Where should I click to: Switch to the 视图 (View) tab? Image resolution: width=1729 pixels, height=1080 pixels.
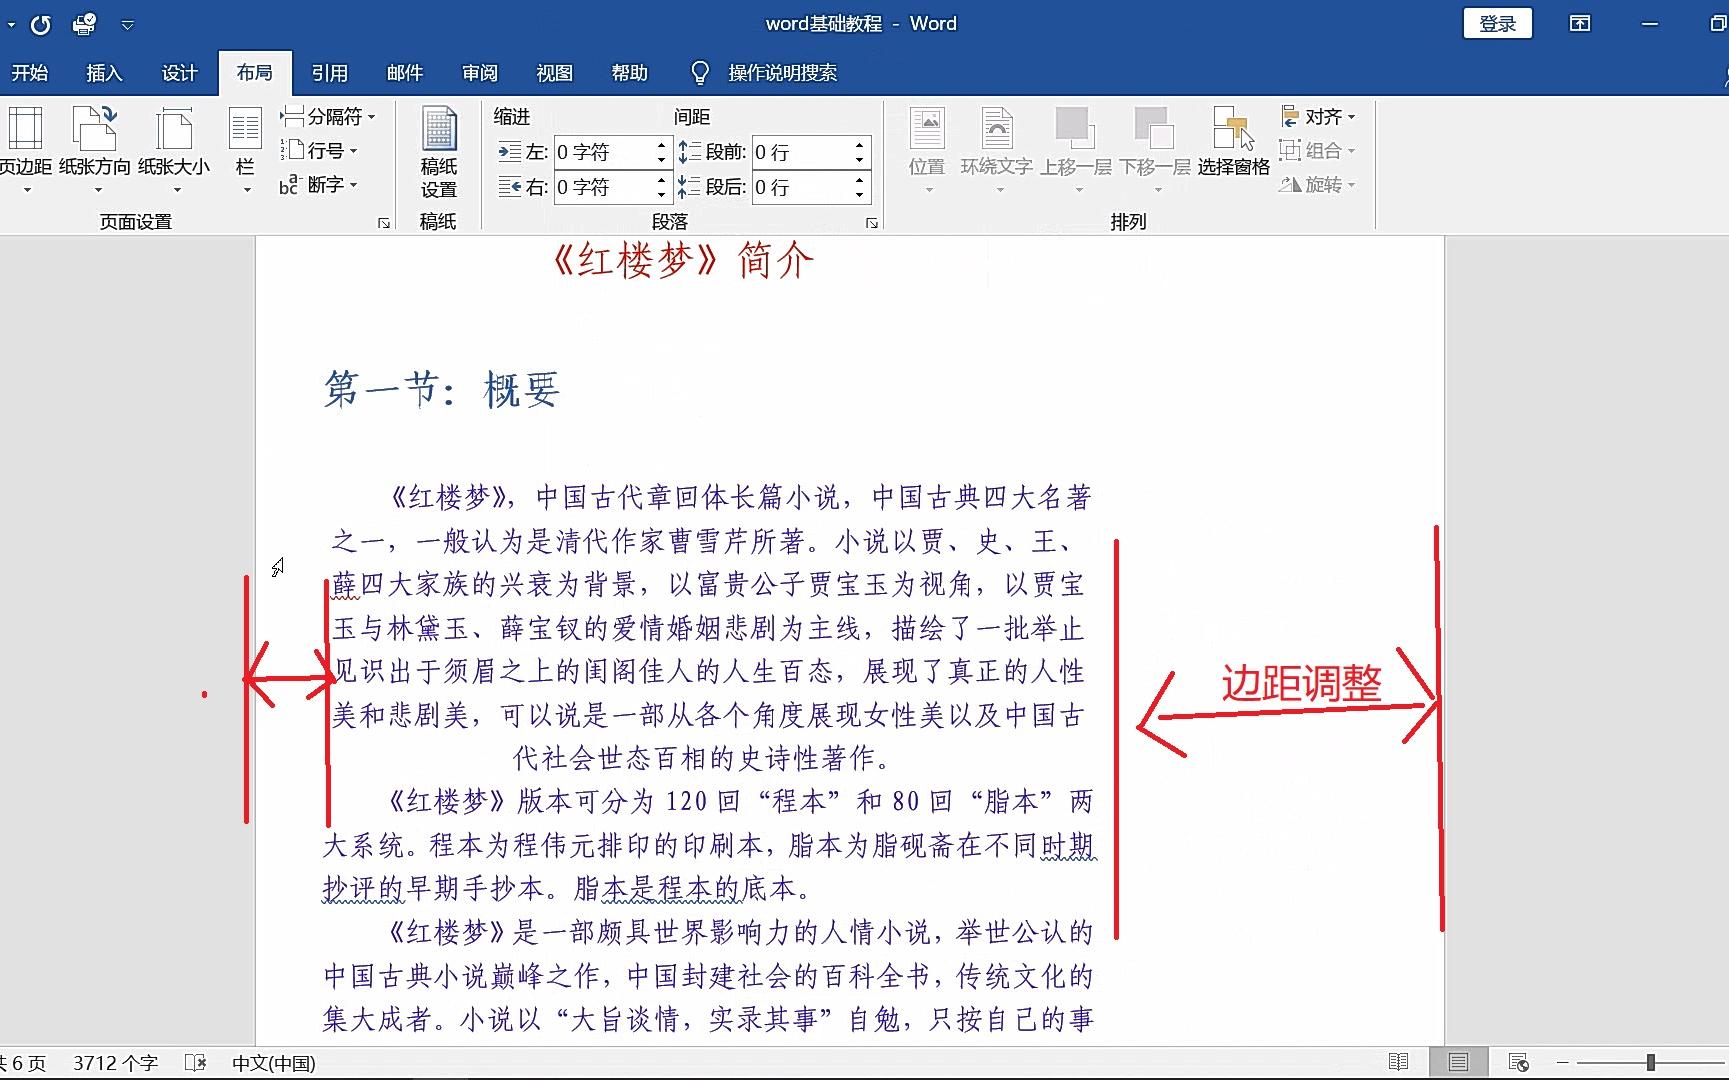554,73
